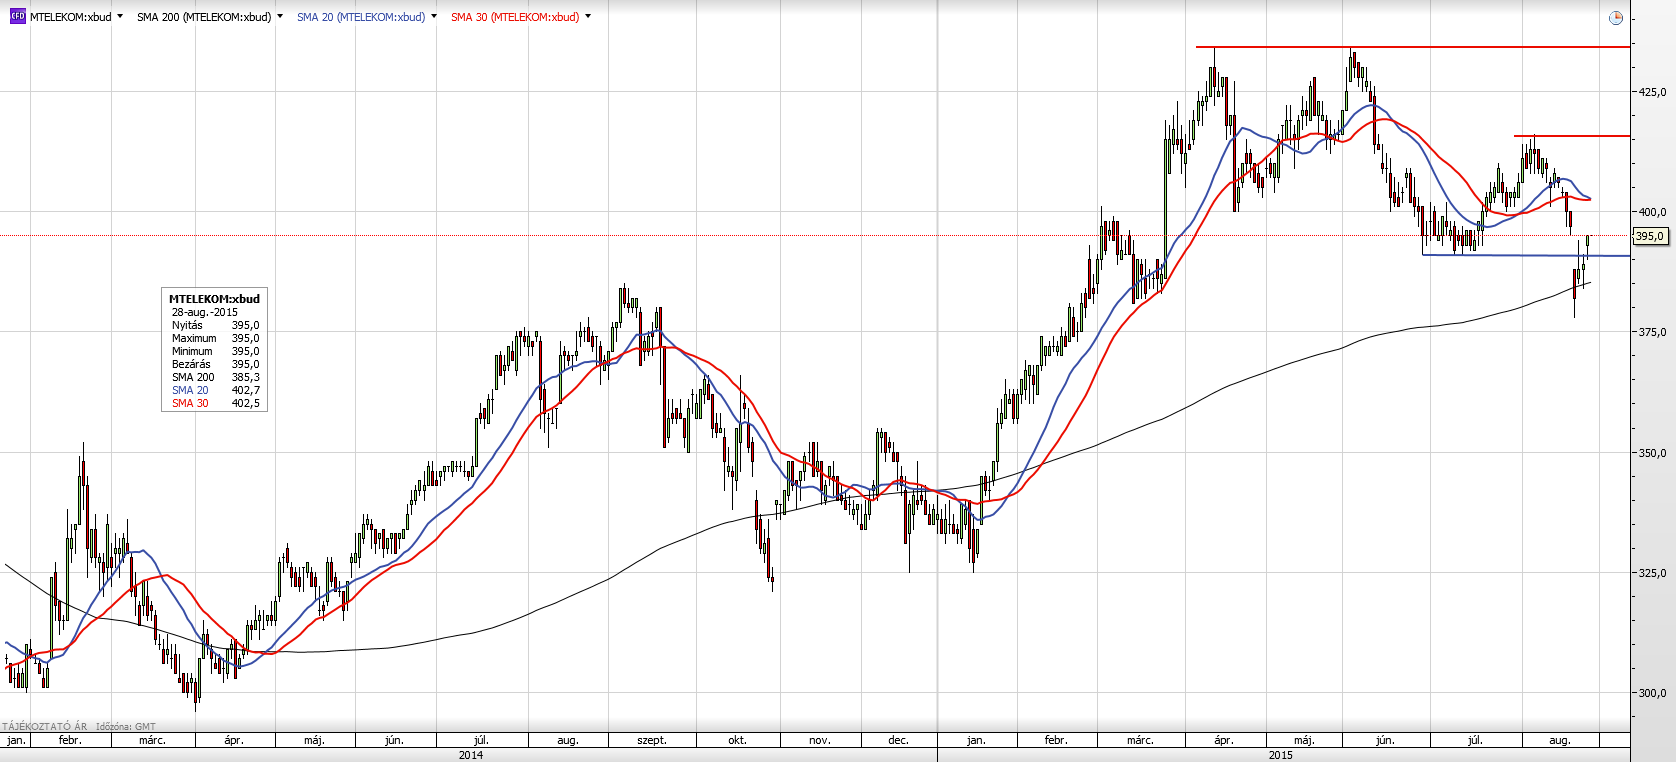The height and width of the screenshot is (762, 1676).
Task: Click the Maximum row in the data box
Action: click(x=215, y=338)
